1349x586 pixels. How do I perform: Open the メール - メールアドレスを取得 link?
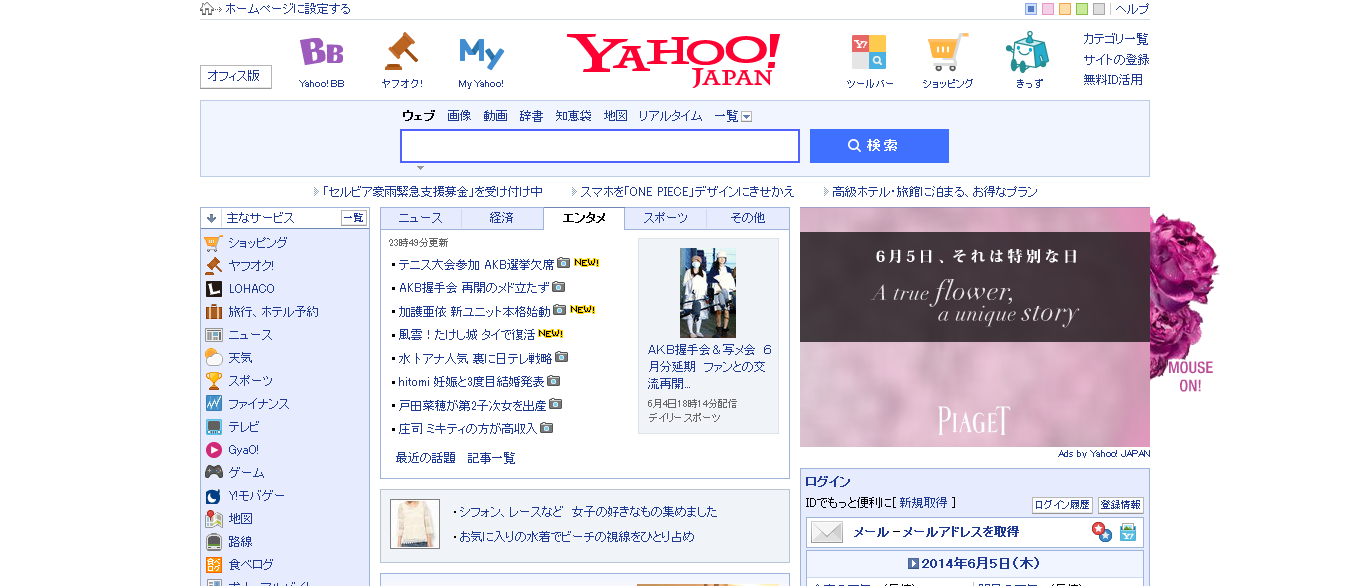pyautogui.click(x=935, y=532)
